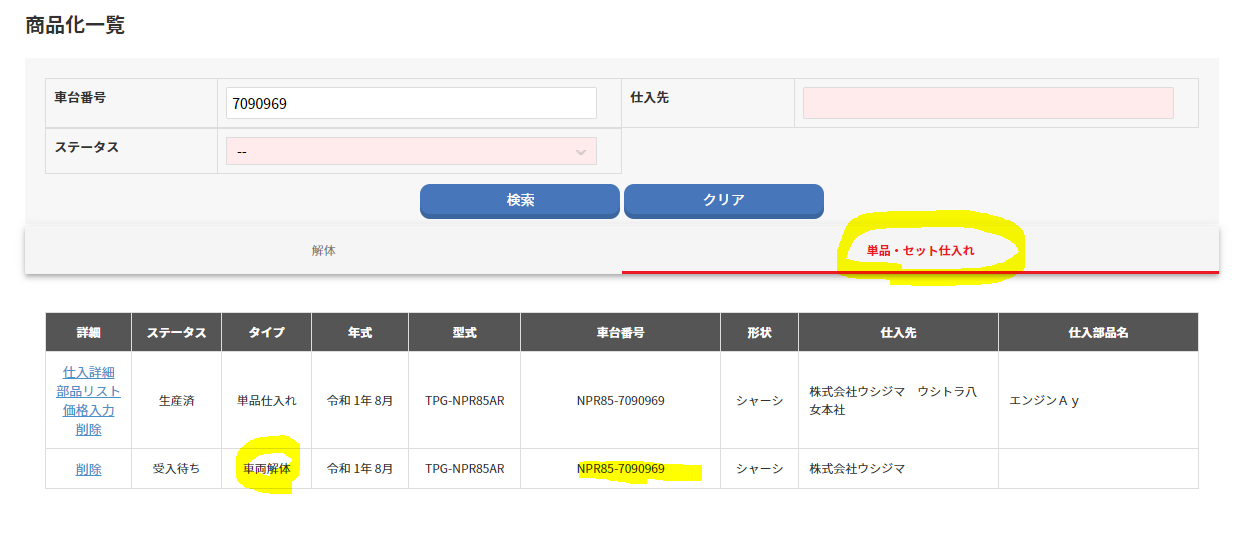The image size is (1237, 546).
Task: Click the クリア button
Action: 724,200
